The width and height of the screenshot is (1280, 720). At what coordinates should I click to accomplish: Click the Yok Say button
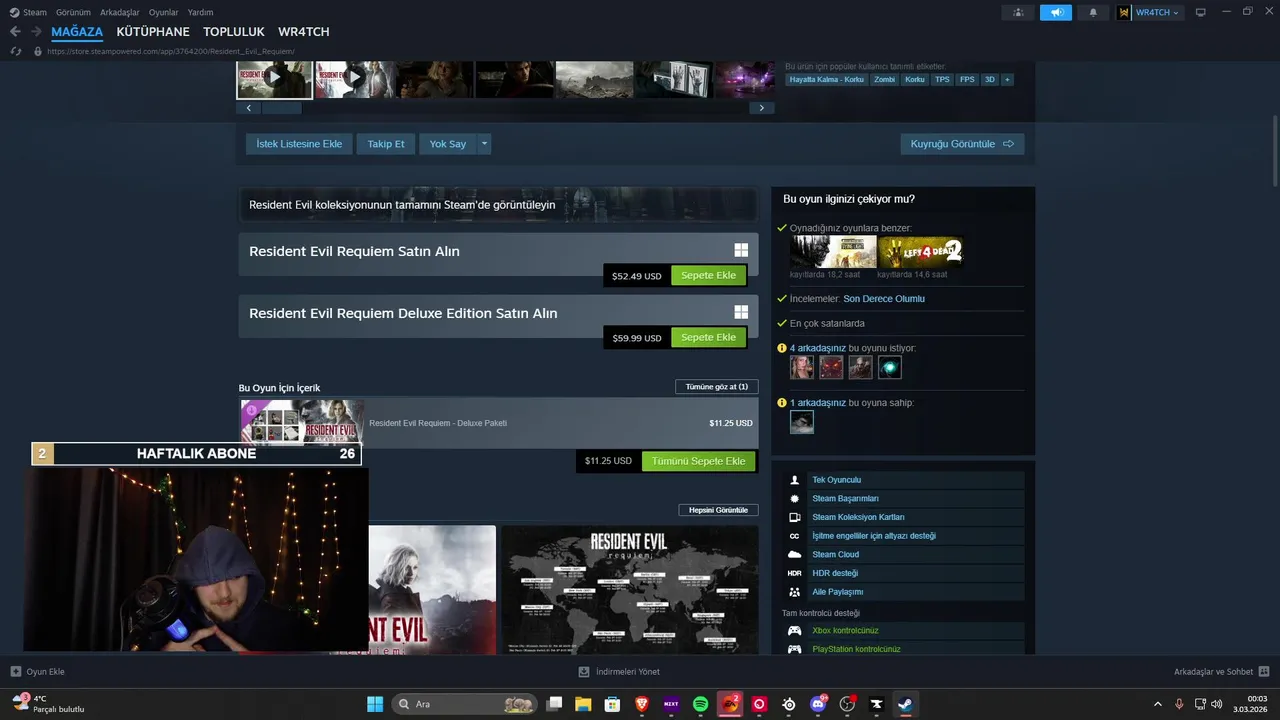tap(448, 144)
